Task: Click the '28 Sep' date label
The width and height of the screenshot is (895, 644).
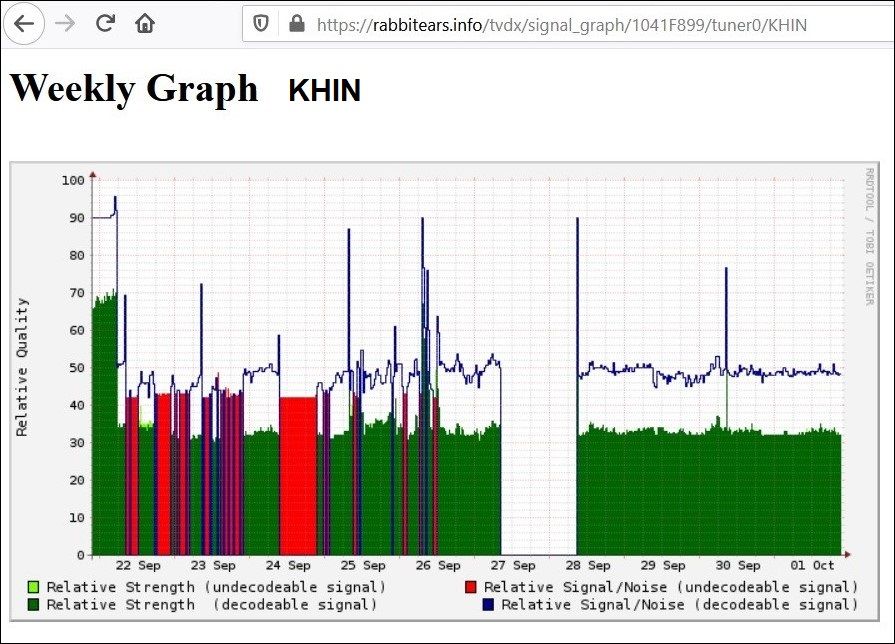Action: (x=588, y=565)
